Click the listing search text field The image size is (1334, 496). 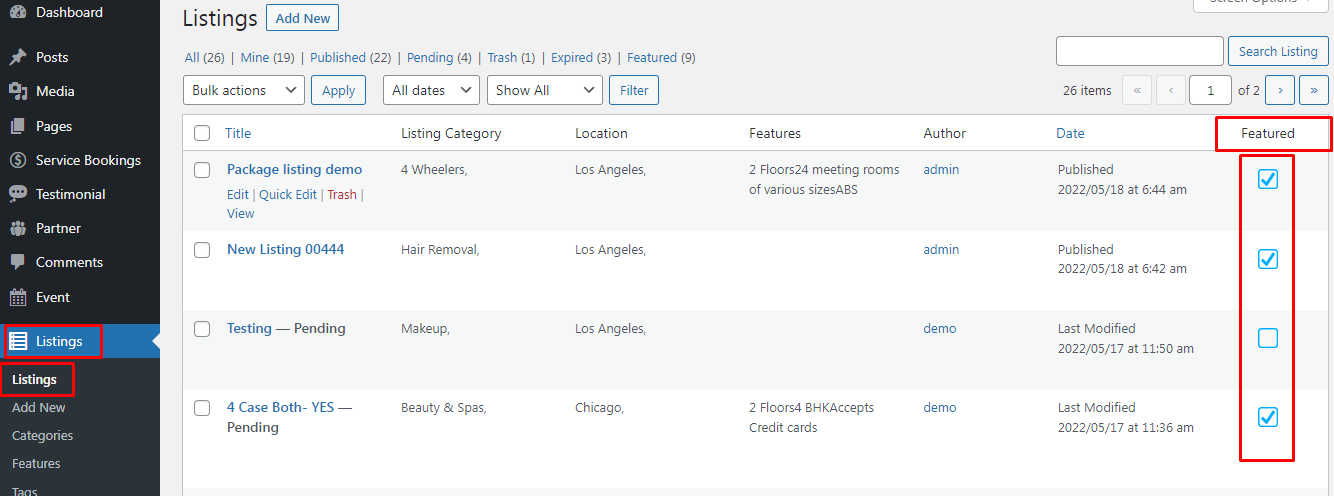pos(1139,51)
